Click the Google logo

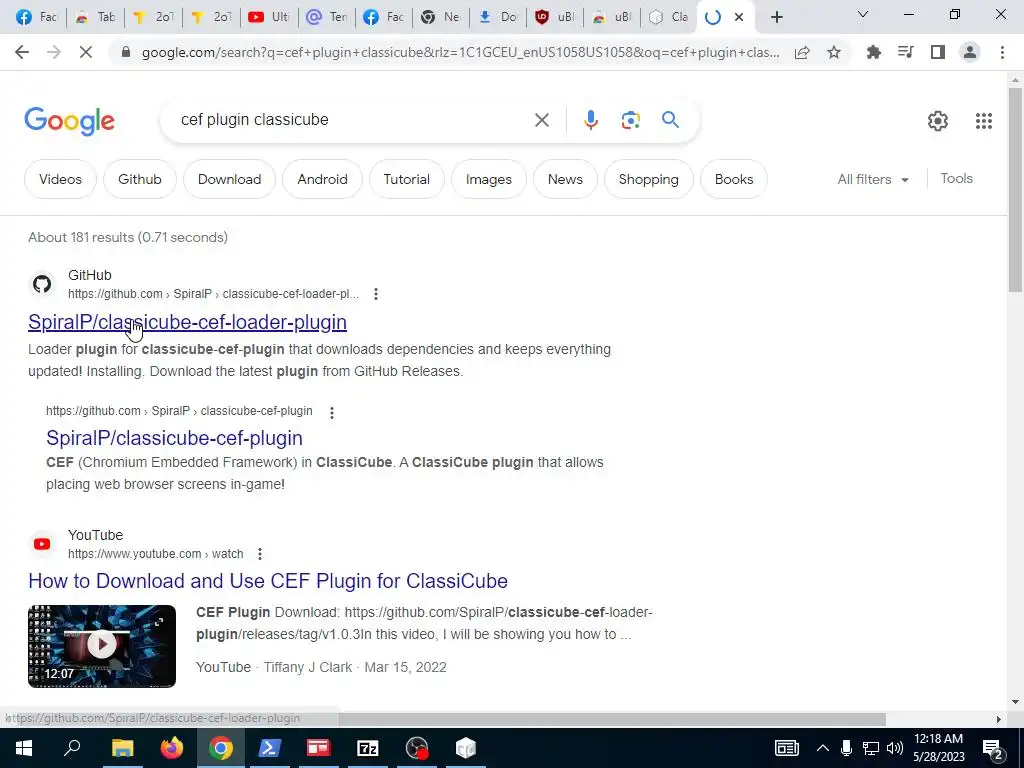[x=69, y=121]
